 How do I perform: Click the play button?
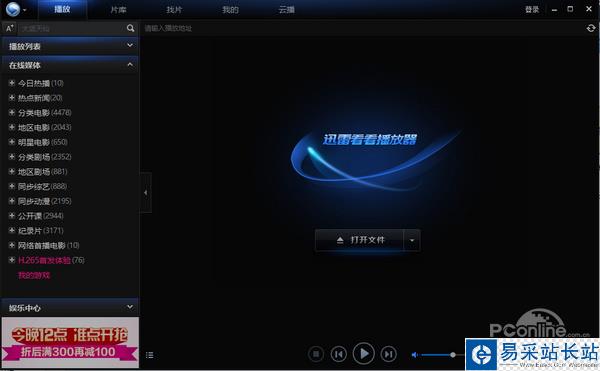point(364,353)
